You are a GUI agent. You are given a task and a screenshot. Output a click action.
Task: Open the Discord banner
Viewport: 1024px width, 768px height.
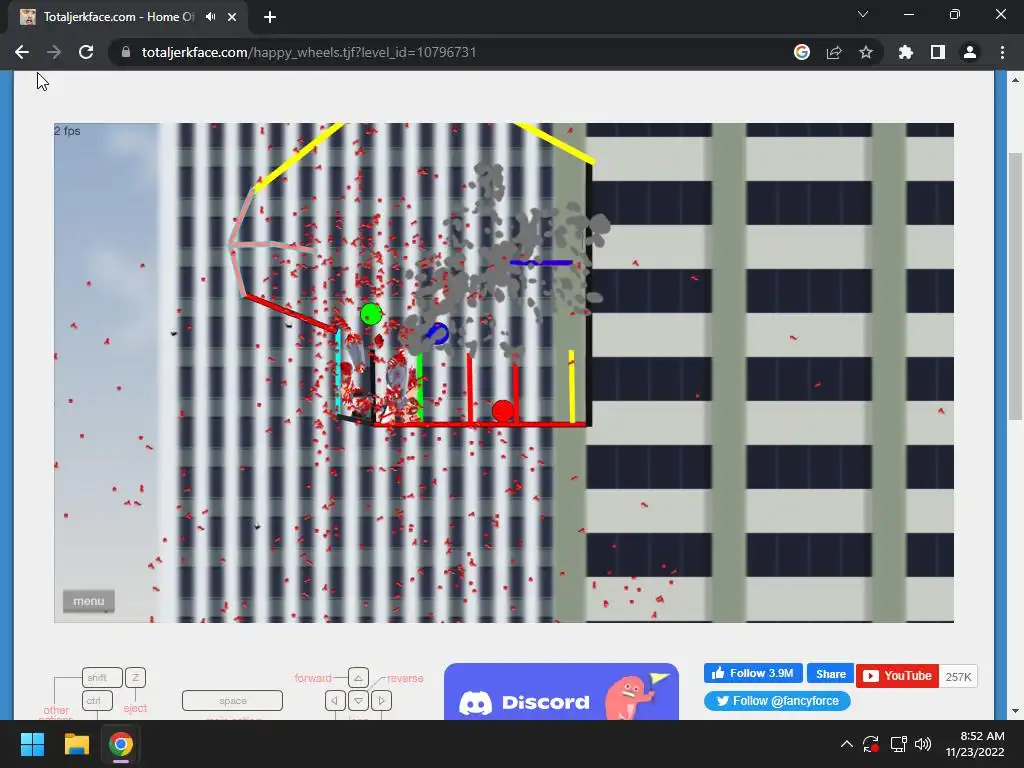coord(561,692)
